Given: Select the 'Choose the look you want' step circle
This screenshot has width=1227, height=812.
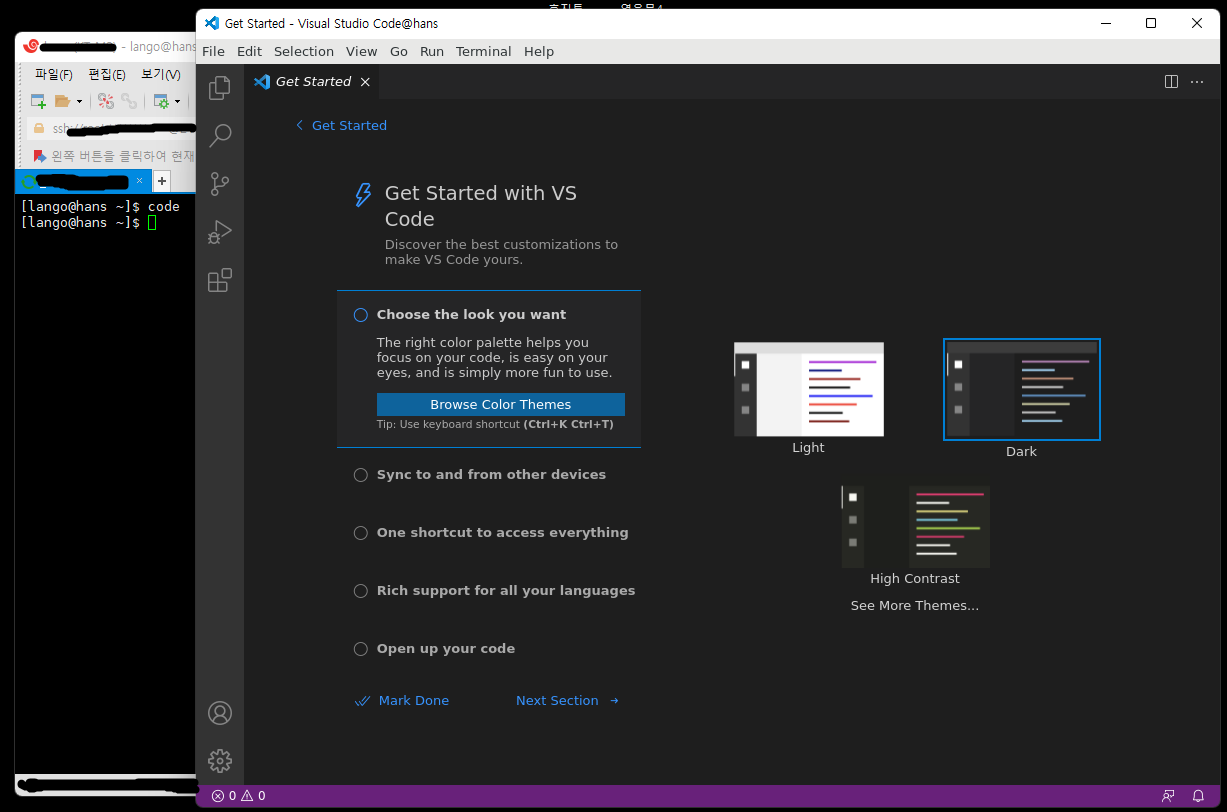Looking at the screenshot, I should (361, 315).
